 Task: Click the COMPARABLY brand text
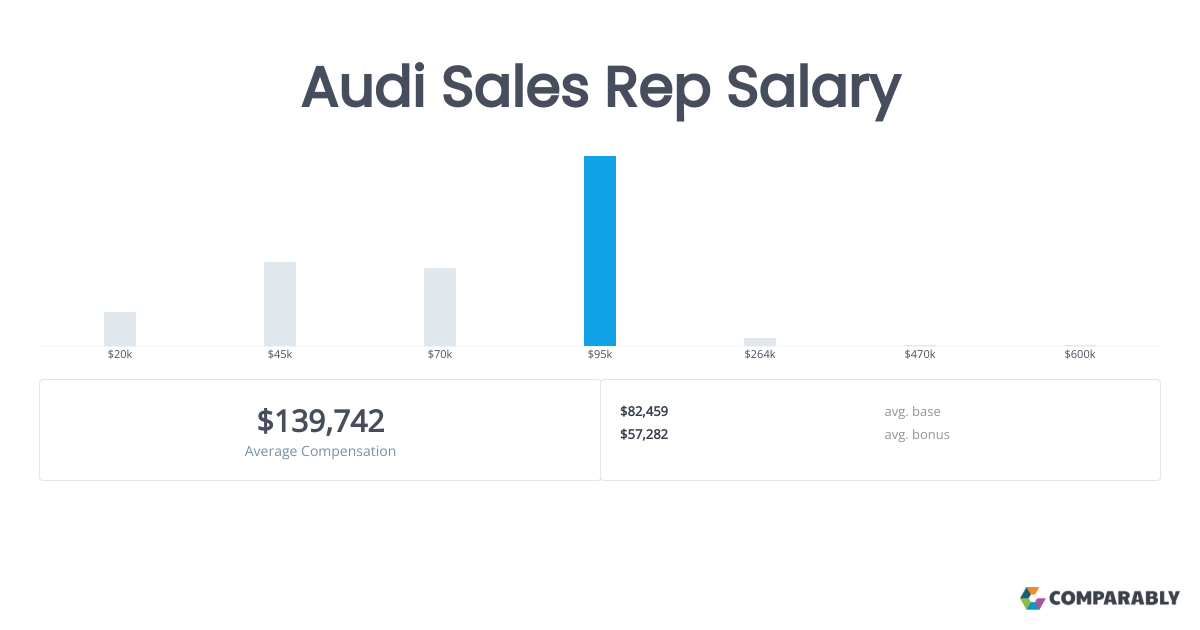[1114, 599]
